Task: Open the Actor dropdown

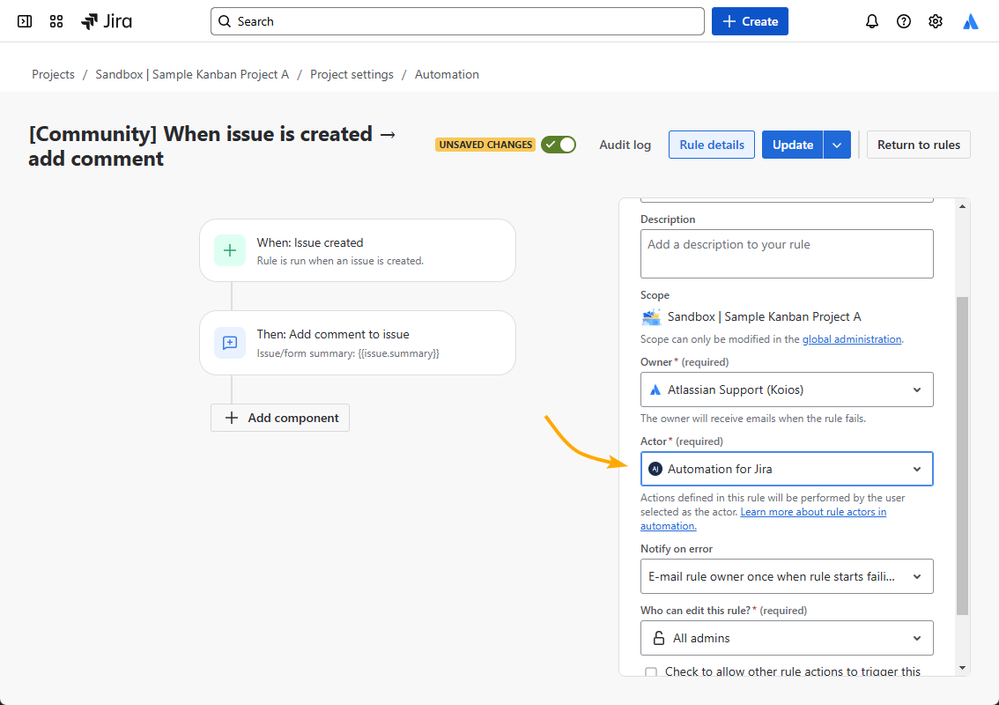Action: 787,469
